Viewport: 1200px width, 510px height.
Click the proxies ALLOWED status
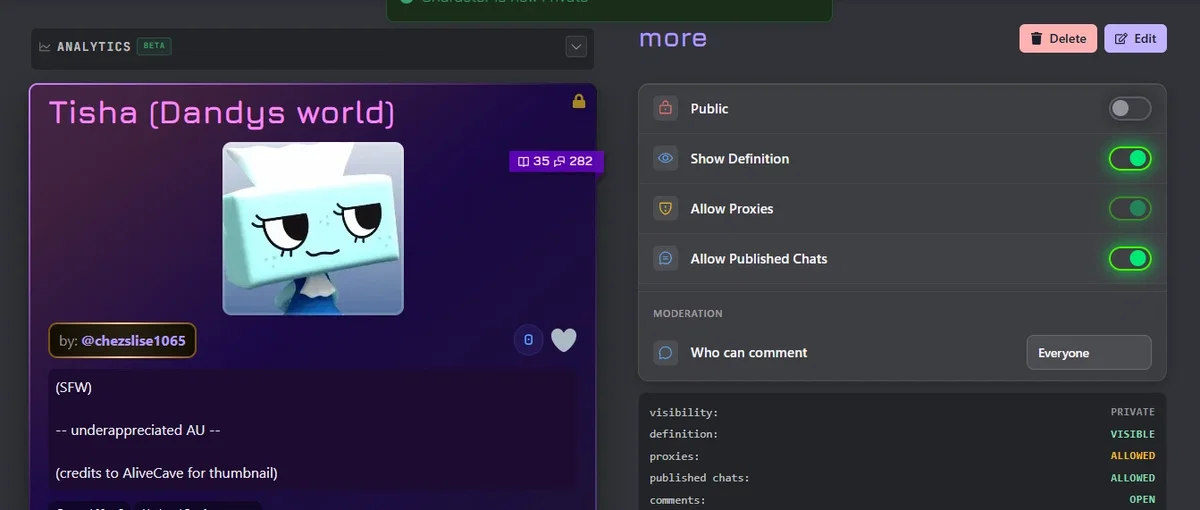[1132, 456]
